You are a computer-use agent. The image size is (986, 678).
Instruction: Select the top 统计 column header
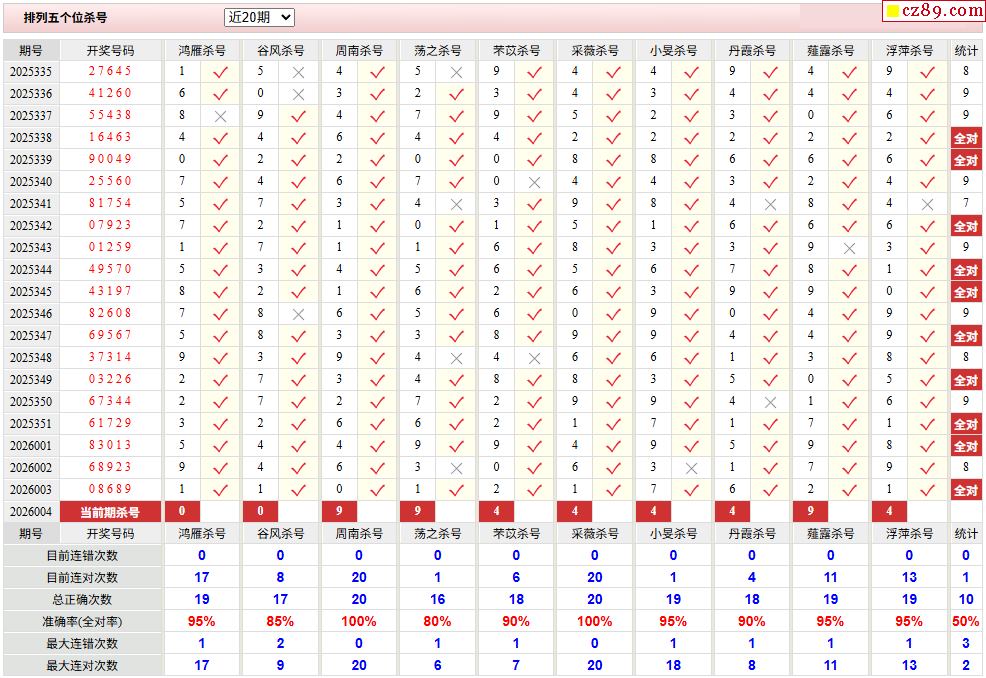[966, 50]
